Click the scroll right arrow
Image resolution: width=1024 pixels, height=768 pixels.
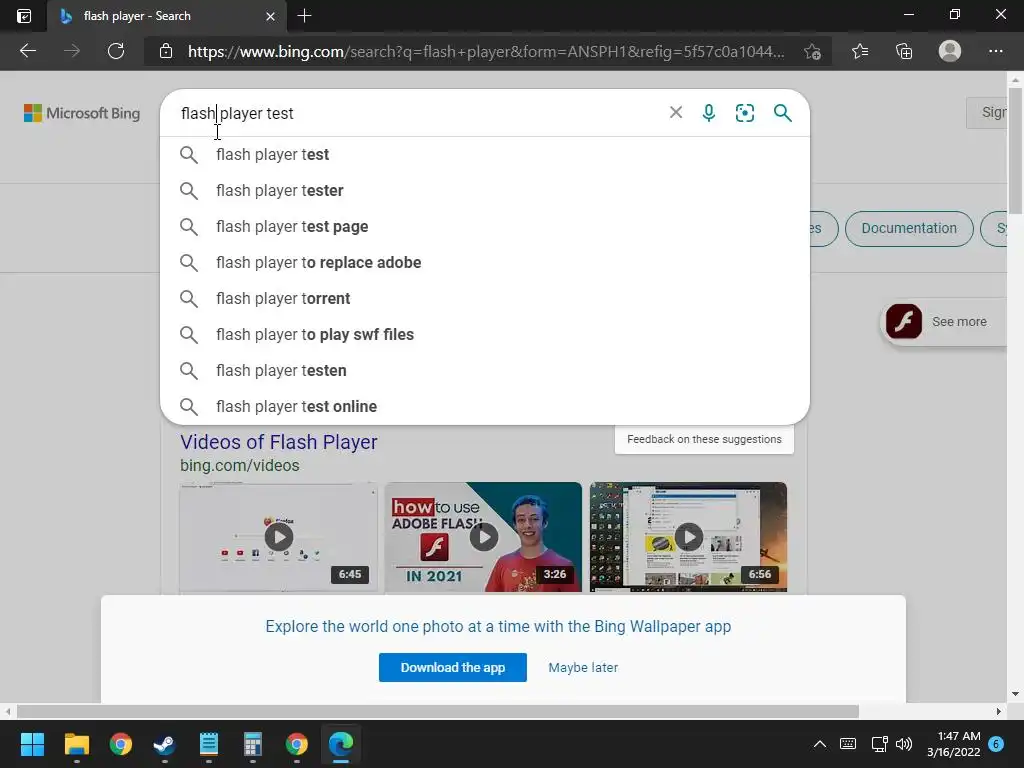(999, 711)
